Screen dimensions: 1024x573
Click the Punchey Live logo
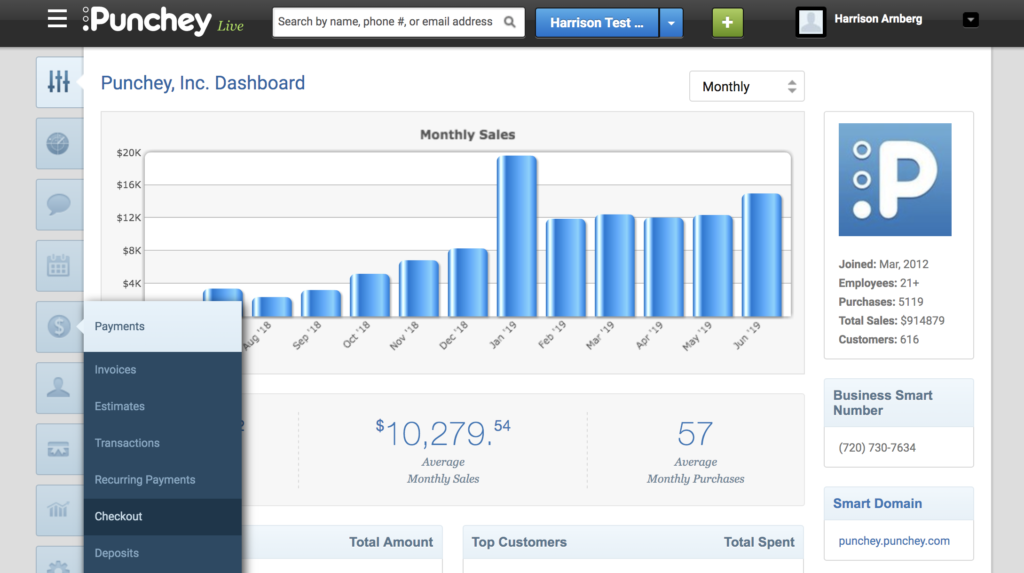[163, 21]
